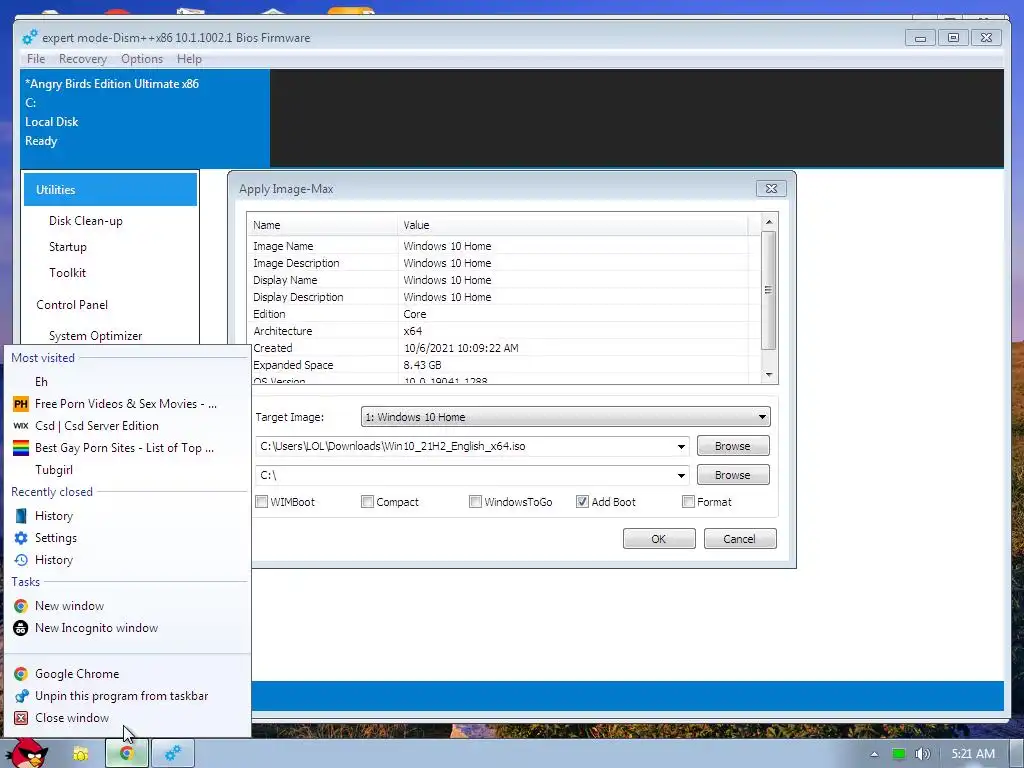The image size is (1024, 768).
Task: Click the Wix icon beside Csd entry
Action: 21,426
